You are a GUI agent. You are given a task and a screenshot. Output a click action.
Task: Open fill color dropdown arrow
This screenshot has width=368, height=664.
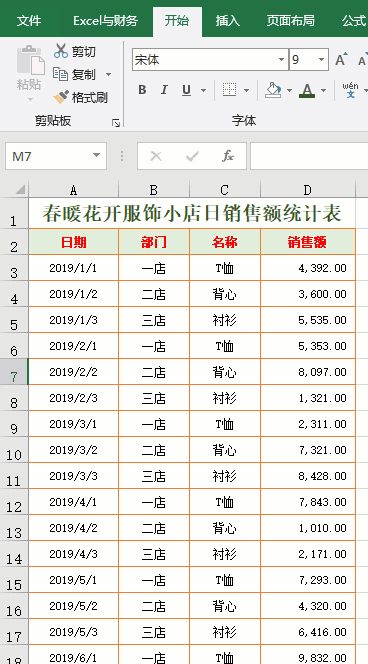coord(289,90)
